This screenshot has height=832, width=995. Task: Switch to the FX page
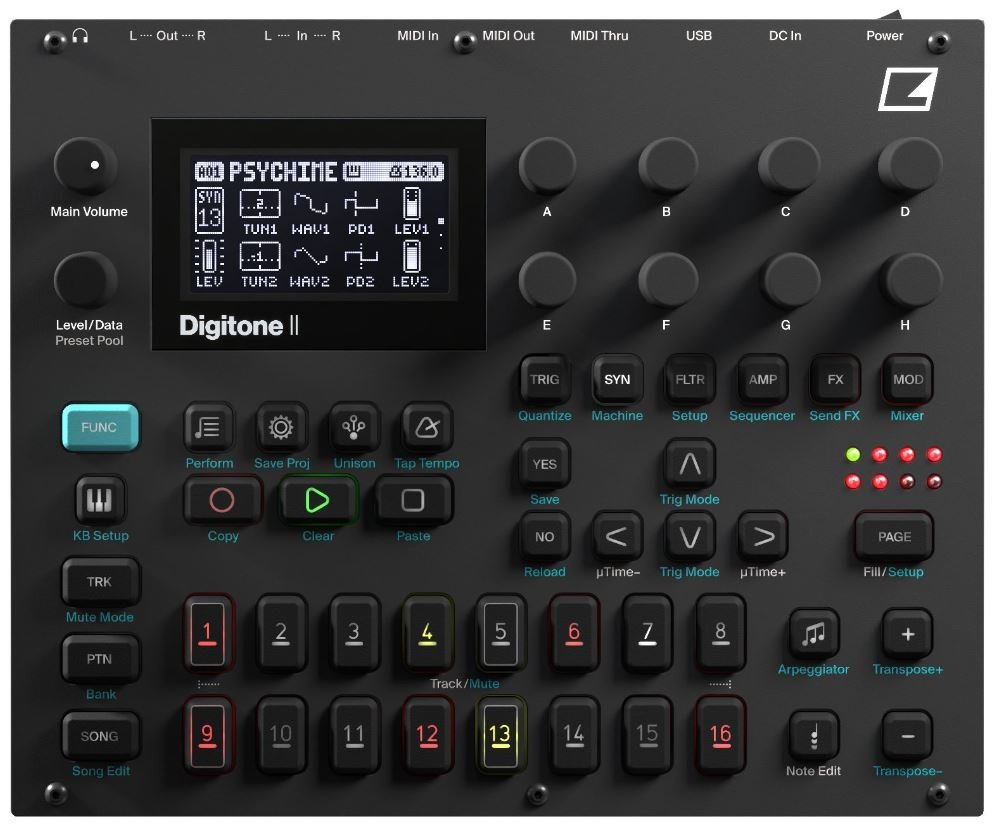835,380
